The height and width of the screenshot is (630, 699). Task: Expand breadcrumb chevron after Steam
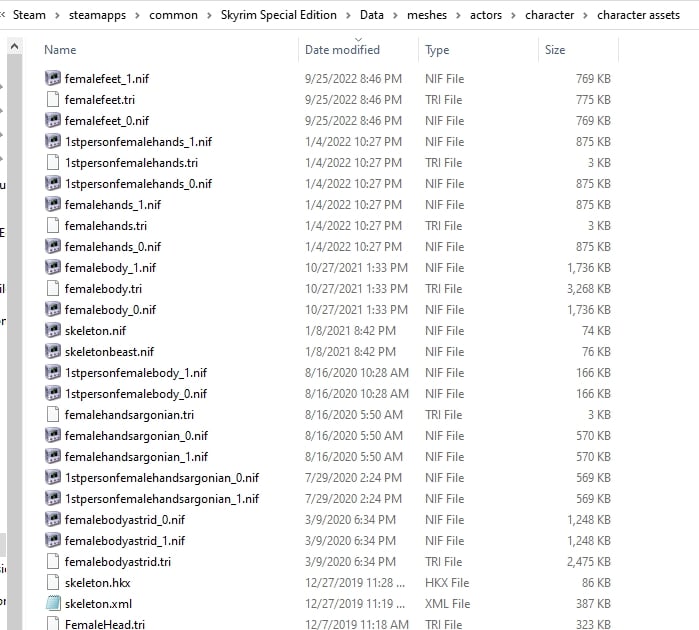[x=57, y=15]
